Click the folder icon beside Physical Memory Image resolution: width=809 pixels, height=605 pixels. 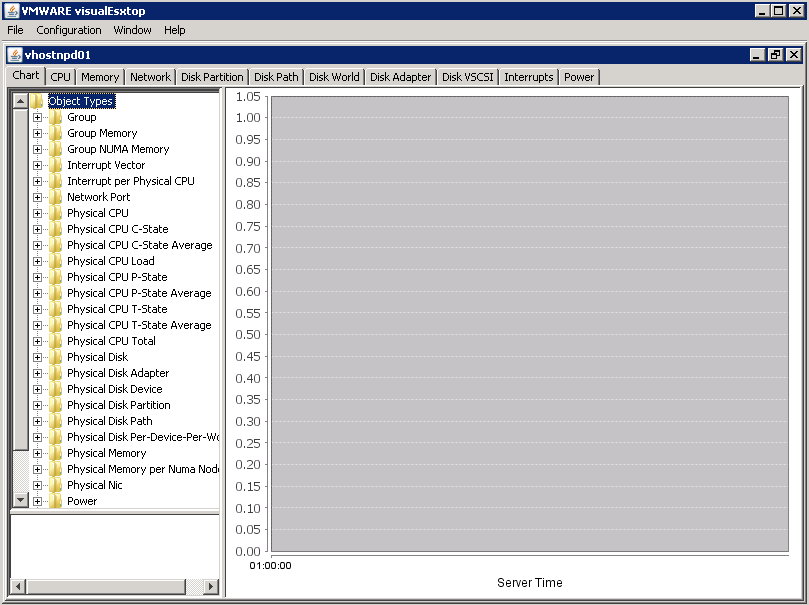(56, 453)
